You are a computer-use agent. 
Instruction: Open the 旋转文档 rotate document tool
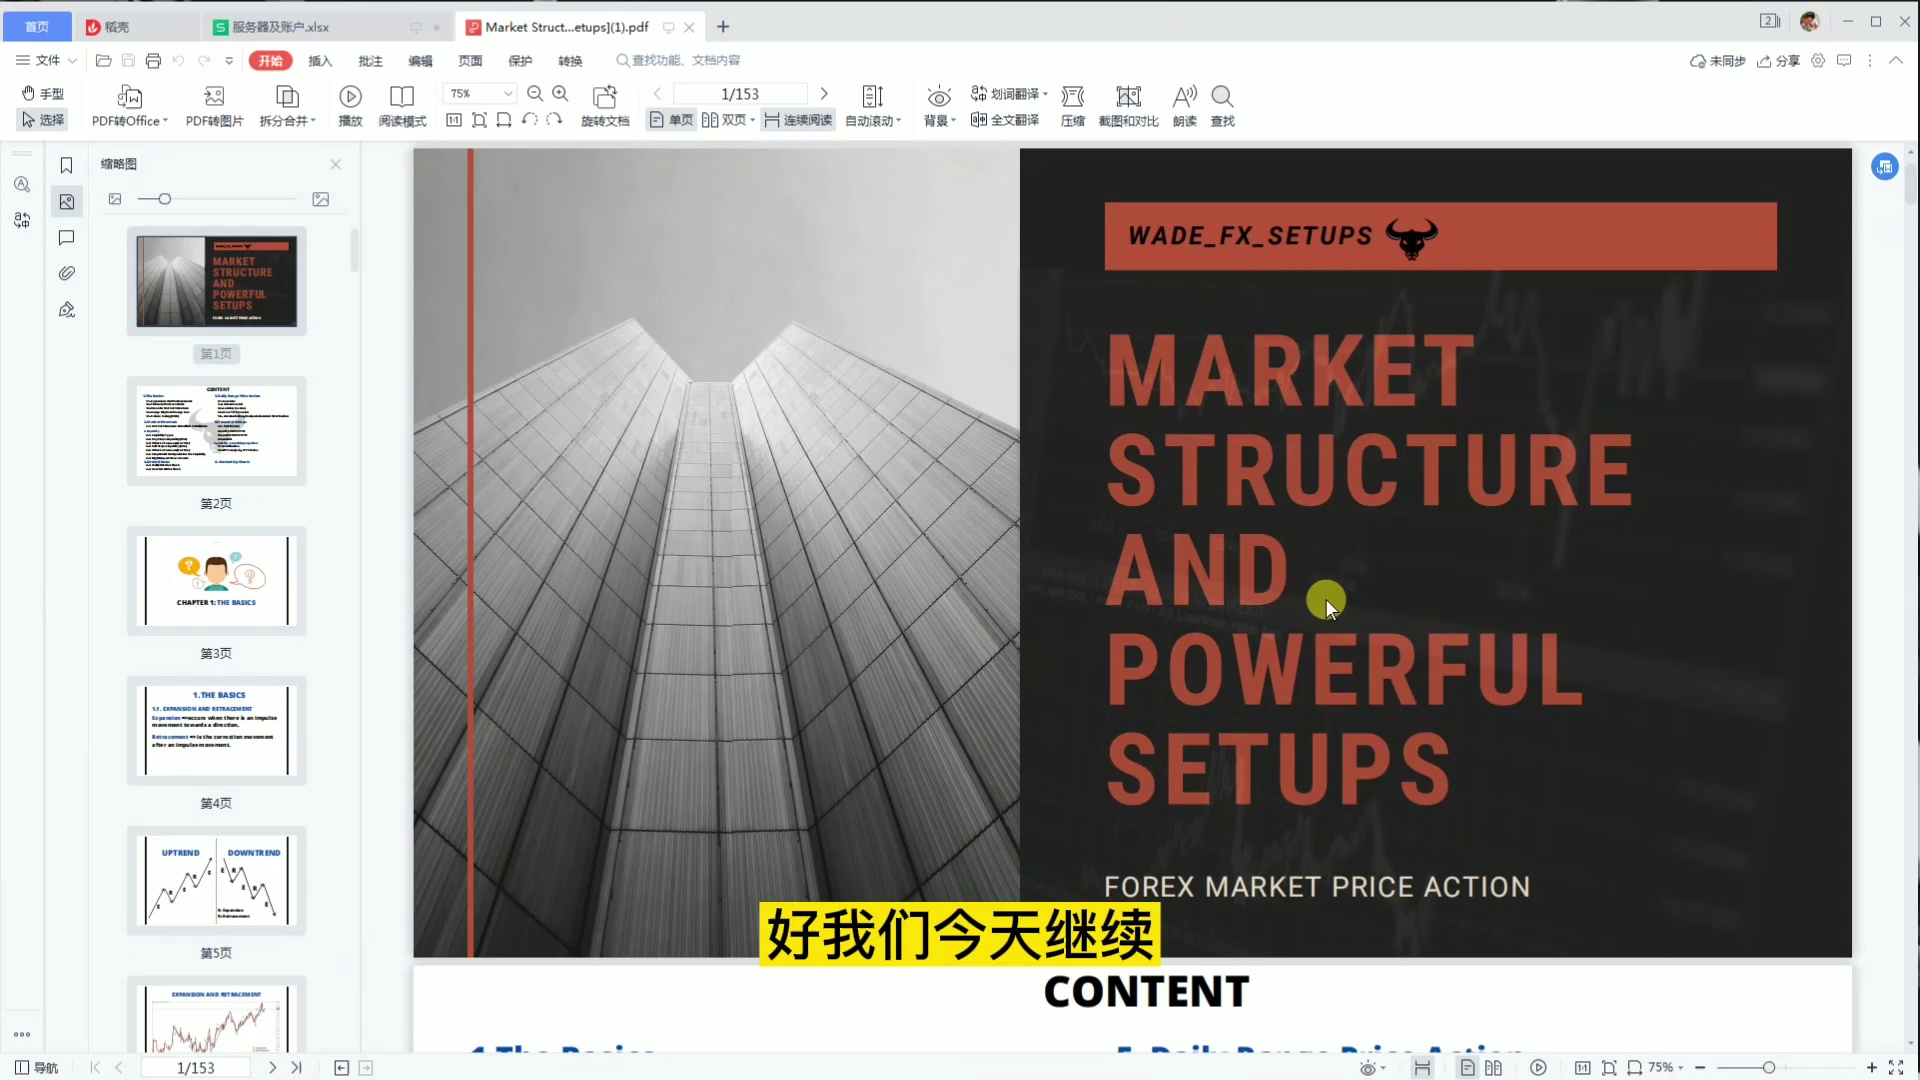click(604, 97)
